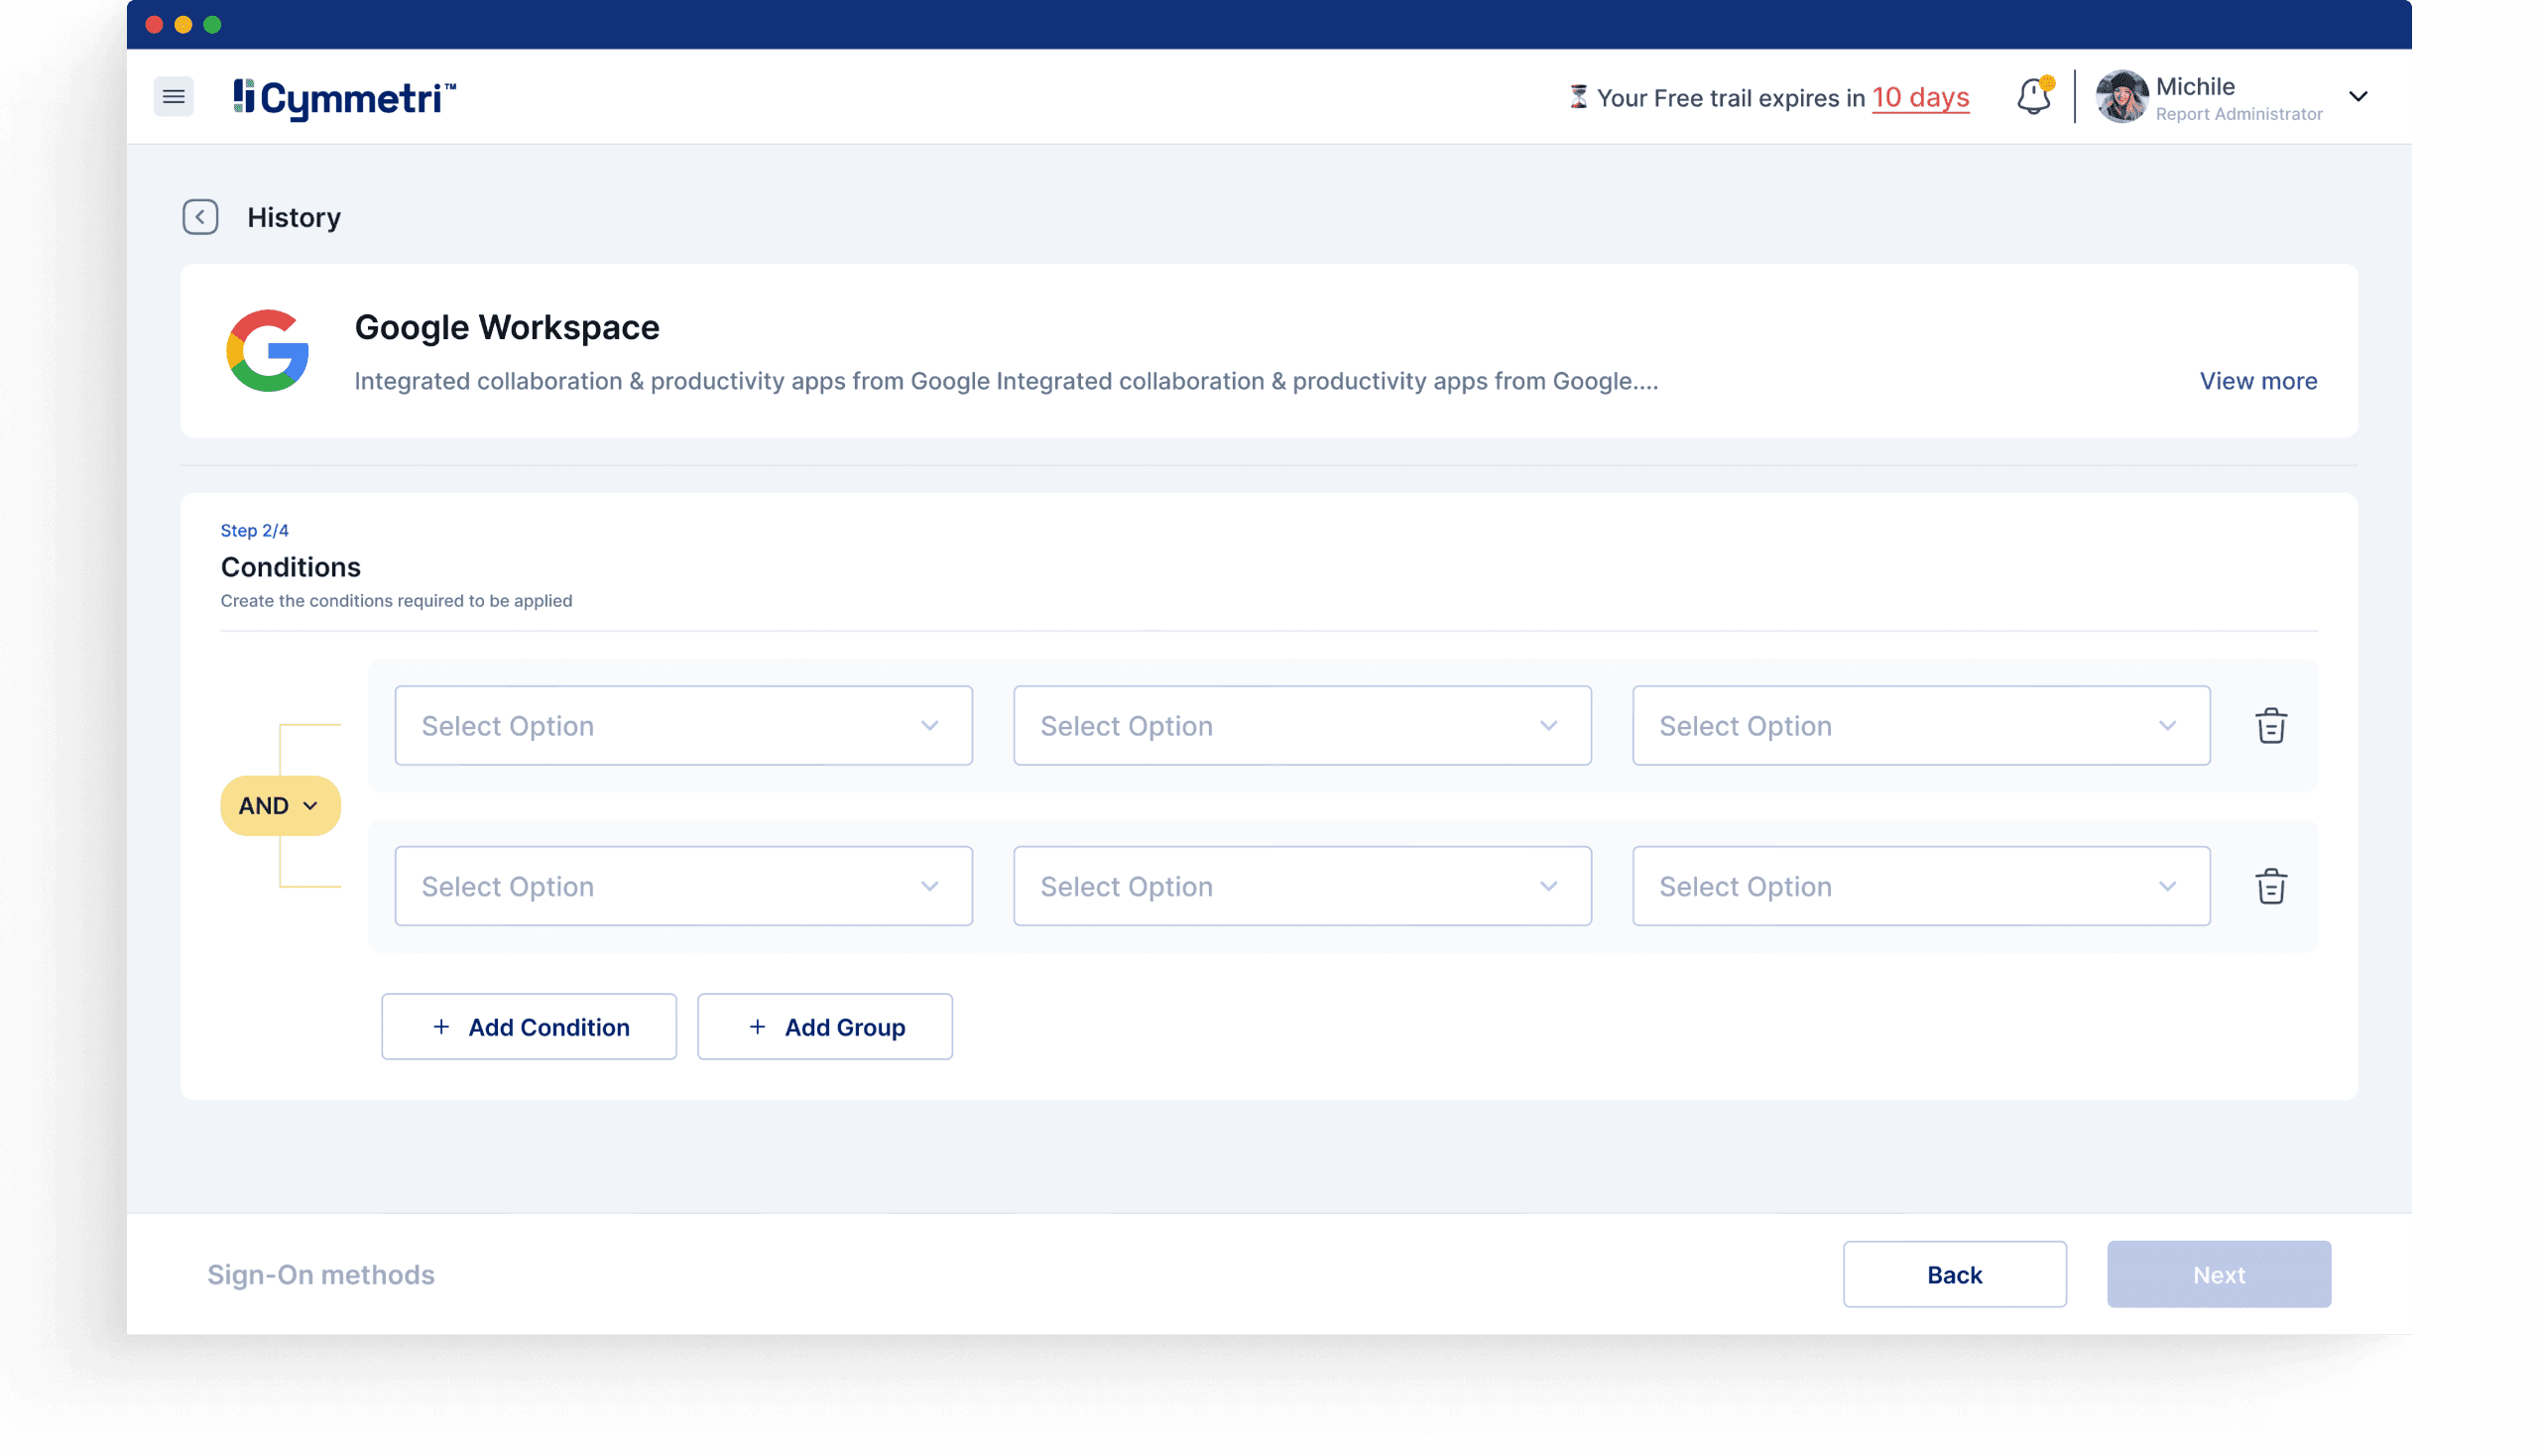Open first row's middle Select Option dropdown
The image size is (2539, 1456).
point(1301,726)
